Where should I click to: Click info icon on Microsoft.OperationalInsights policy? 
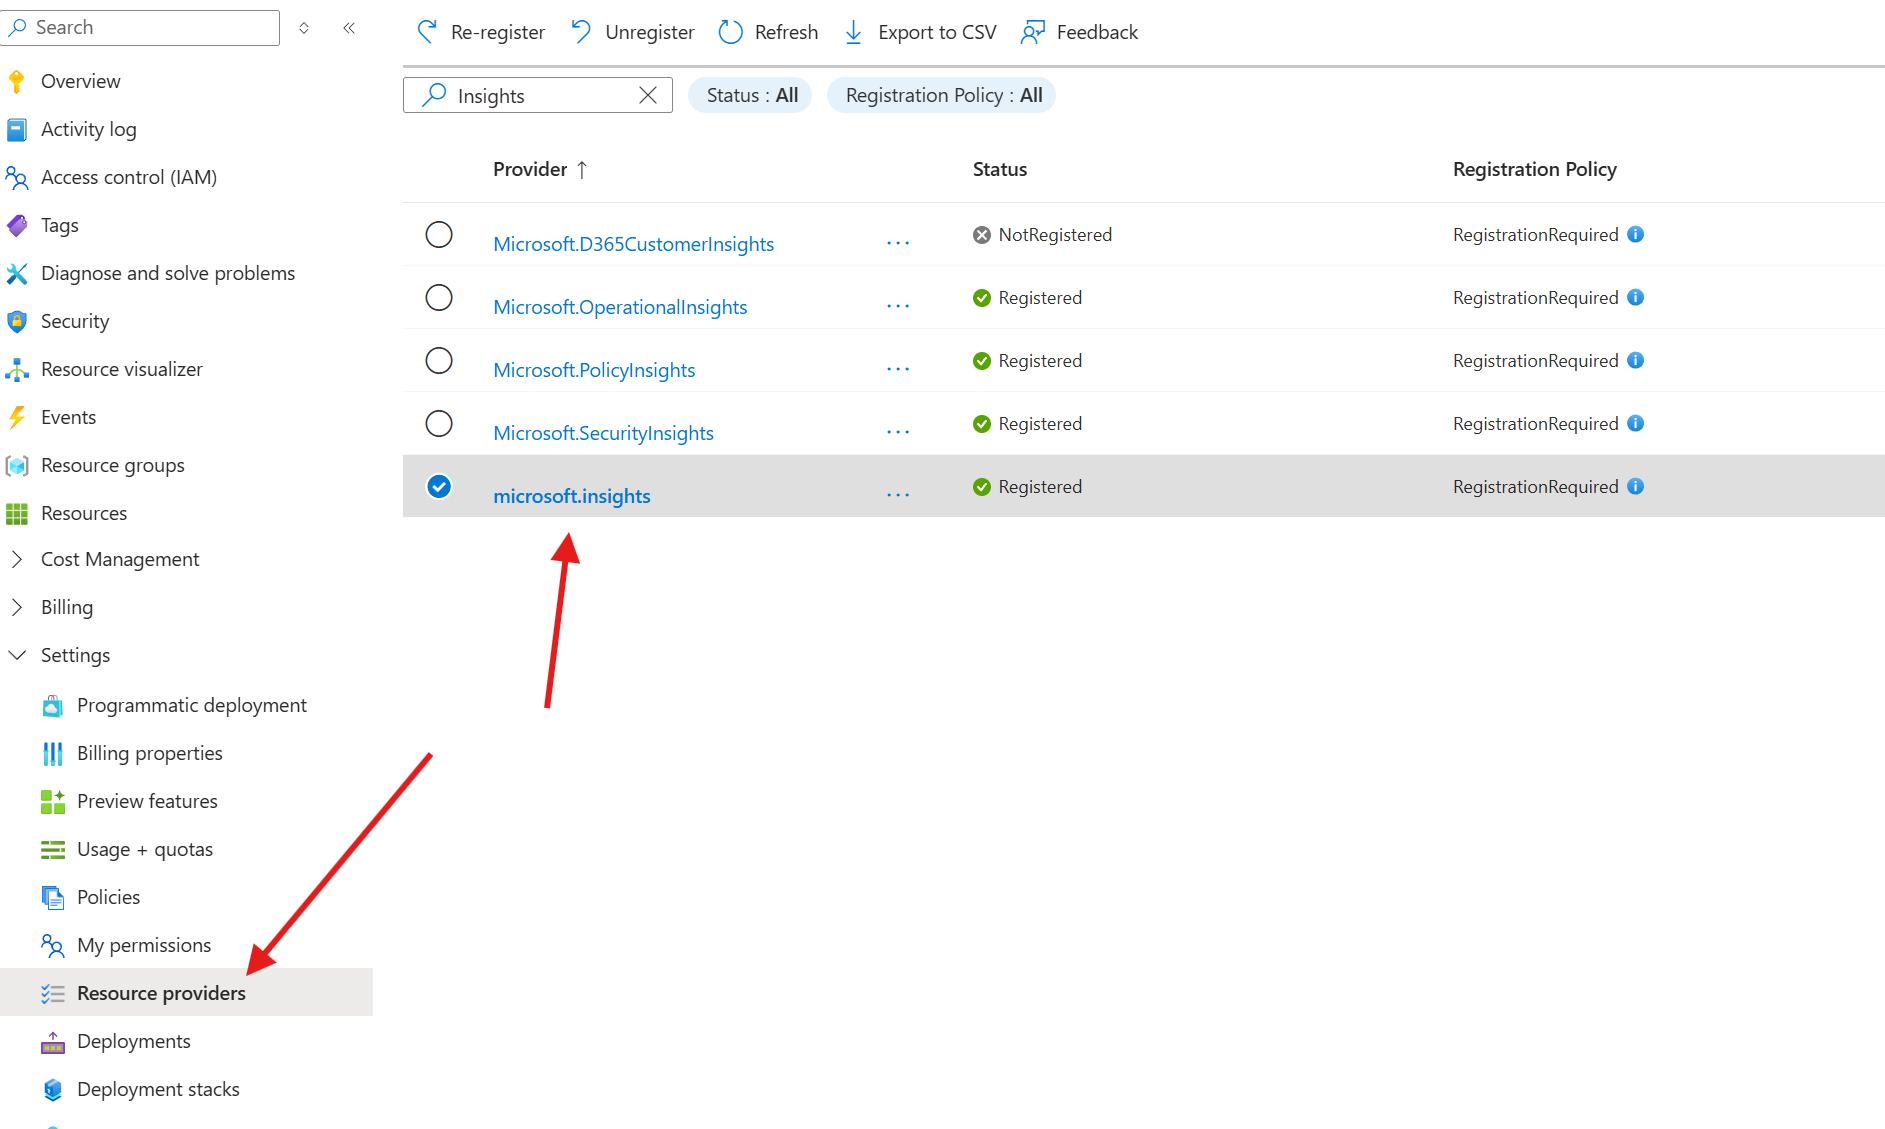[1636, 297]
